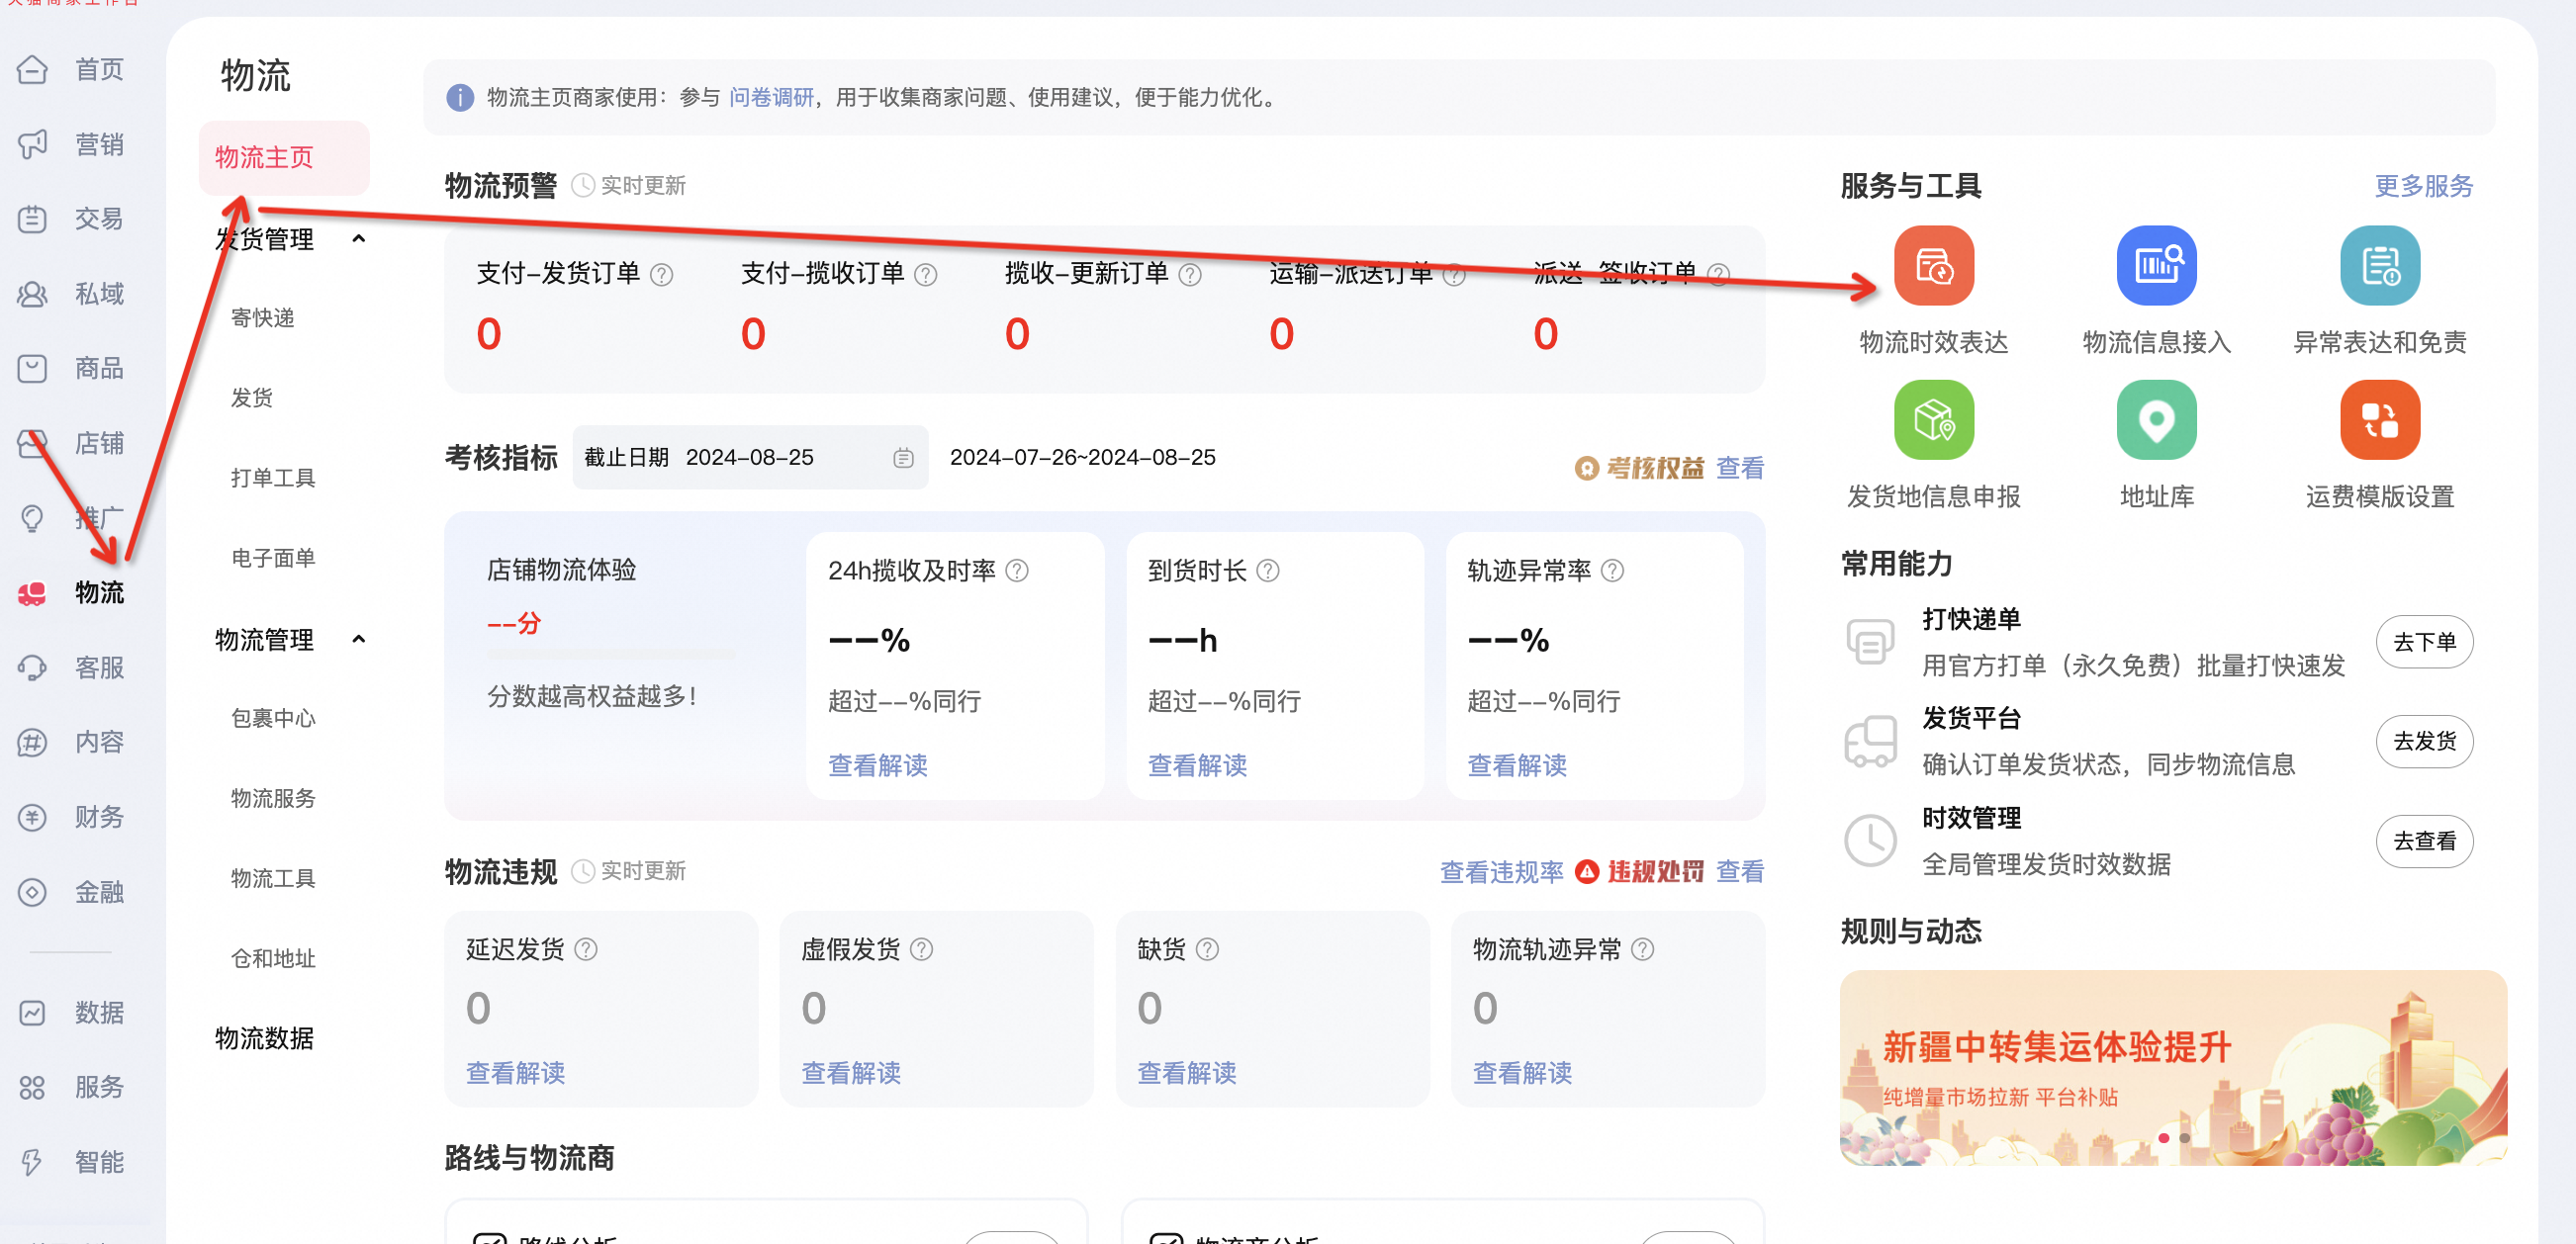Click 查看解读 under 物流轨迹异常

pyautogui.click(x=1522, y=1072)
